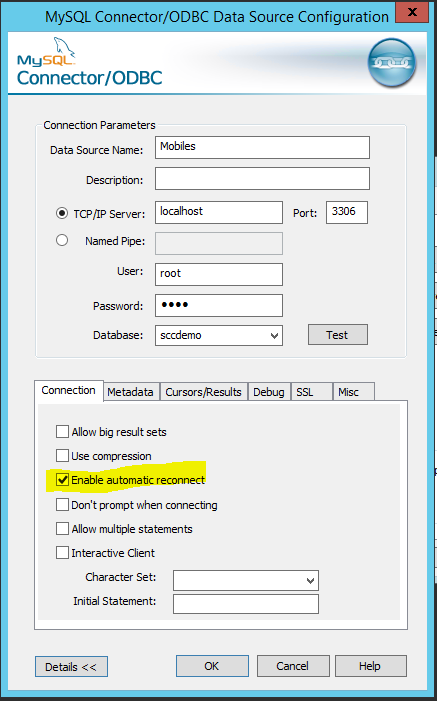Screen dimensions: 437x701
Task: Click the disabled Named Pipe text field
Action: 219,243
